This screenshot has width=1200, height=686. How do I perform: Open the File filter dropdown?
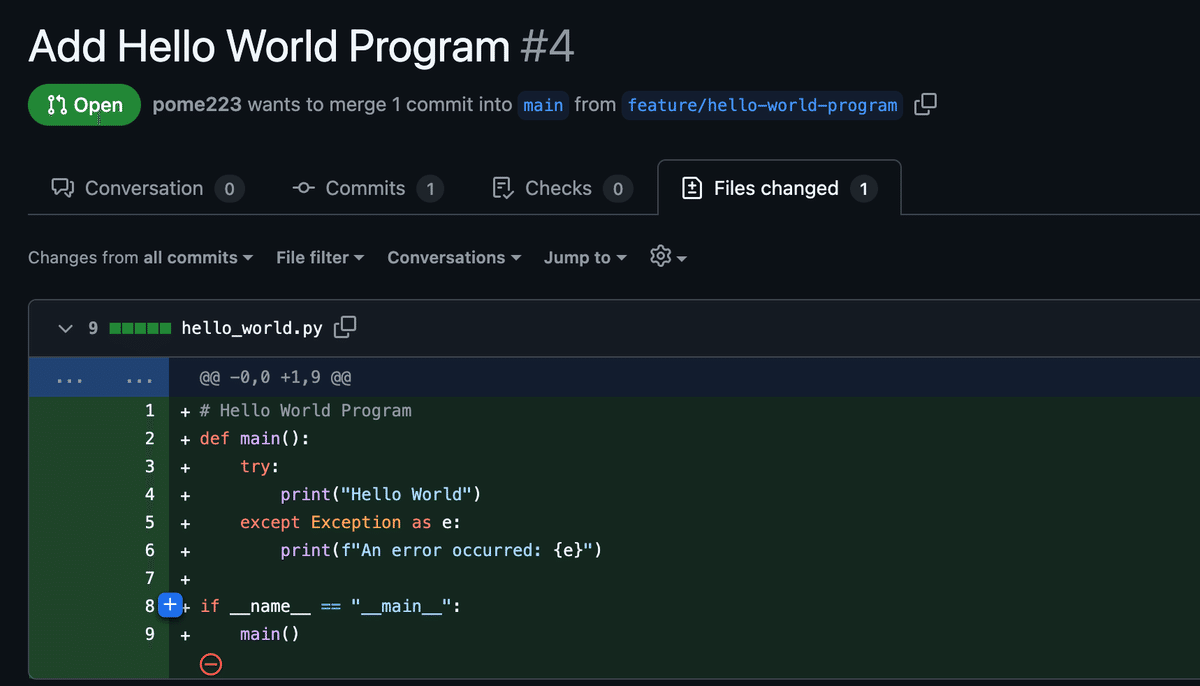tap(319, 257)
